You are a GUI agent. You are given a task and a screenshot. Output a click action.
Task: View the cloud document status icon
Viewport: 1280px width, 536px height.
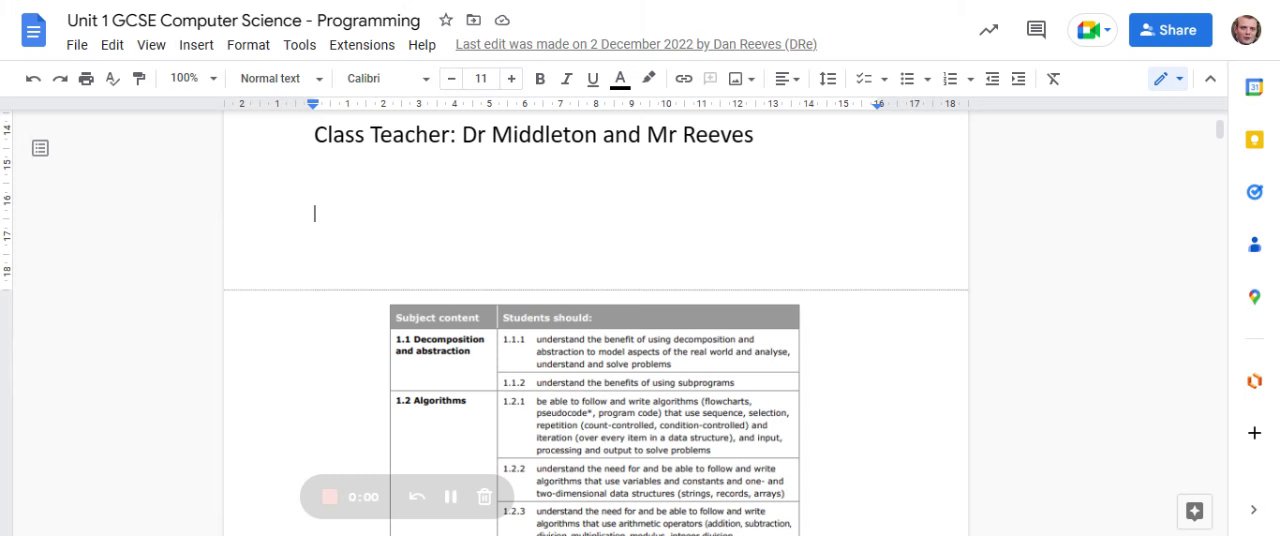502,20
